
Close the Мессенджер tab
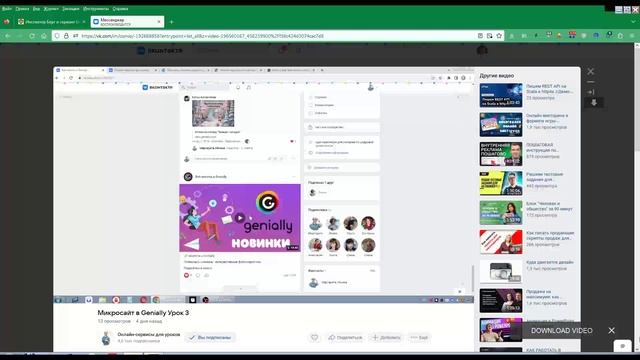[159, 22]
